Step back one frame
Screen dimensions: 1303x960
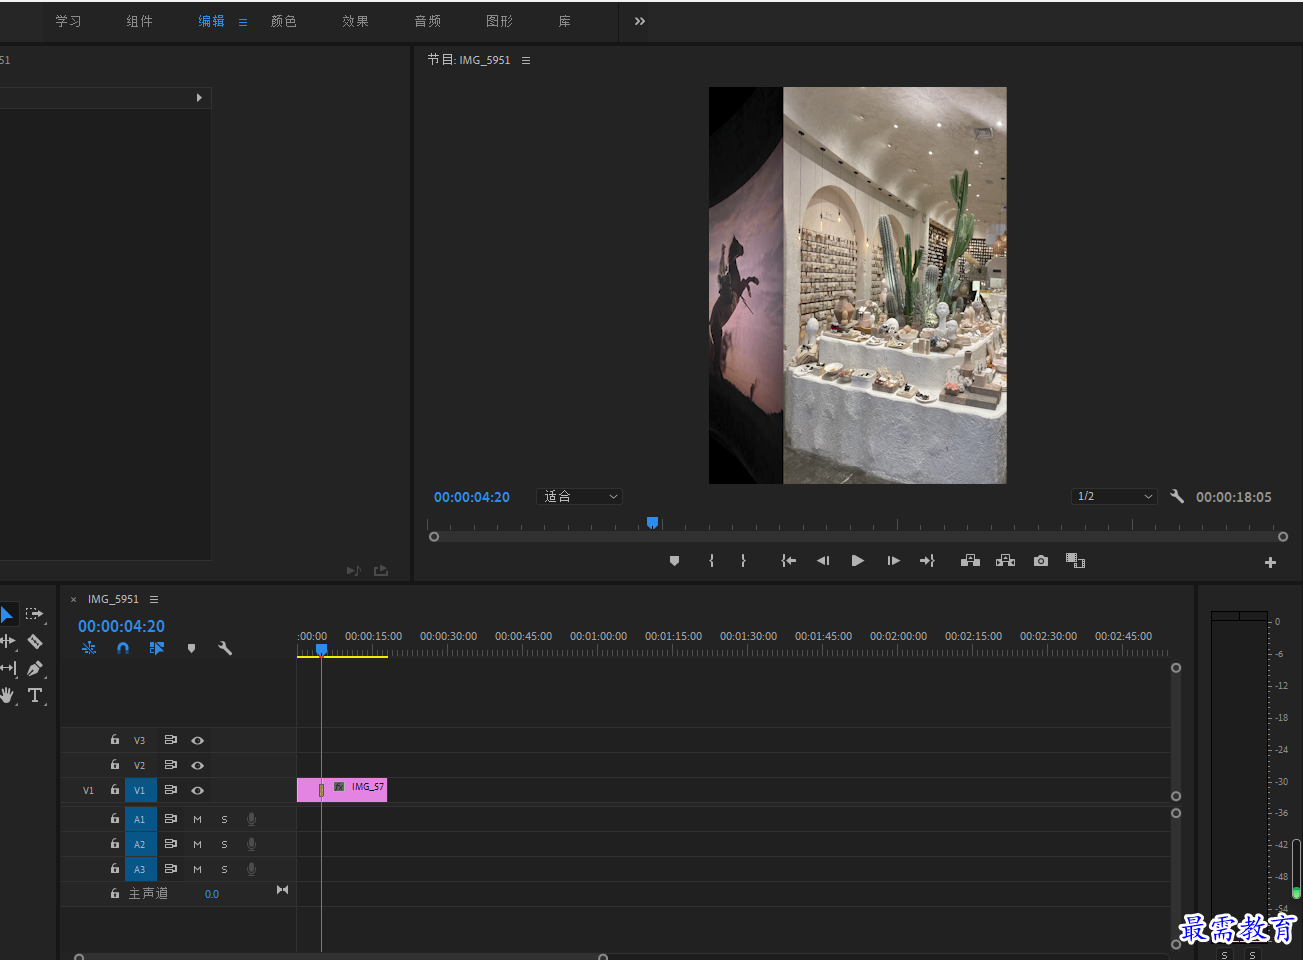[823, 561]
